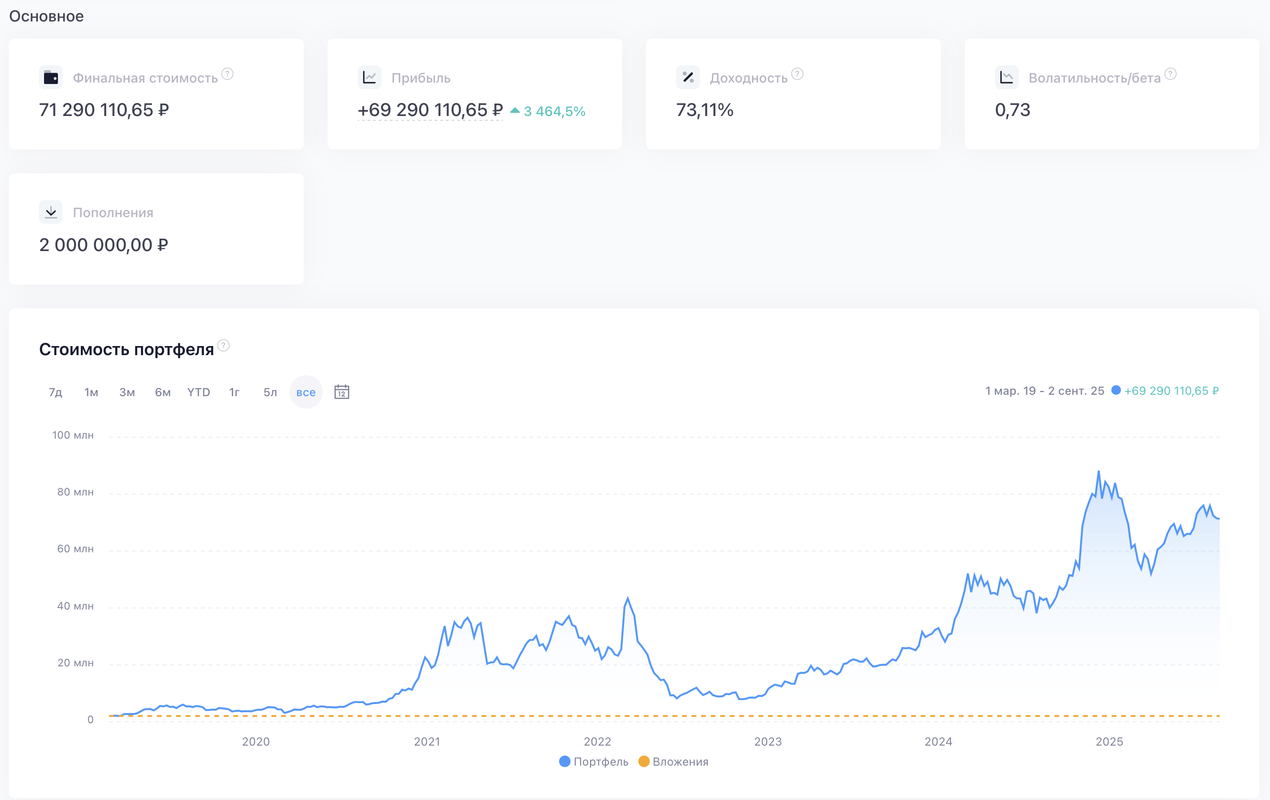The width and height of the screenshot is (1270, 800).
Task: Switch chart to YTD period
Action: coord(198,392)
